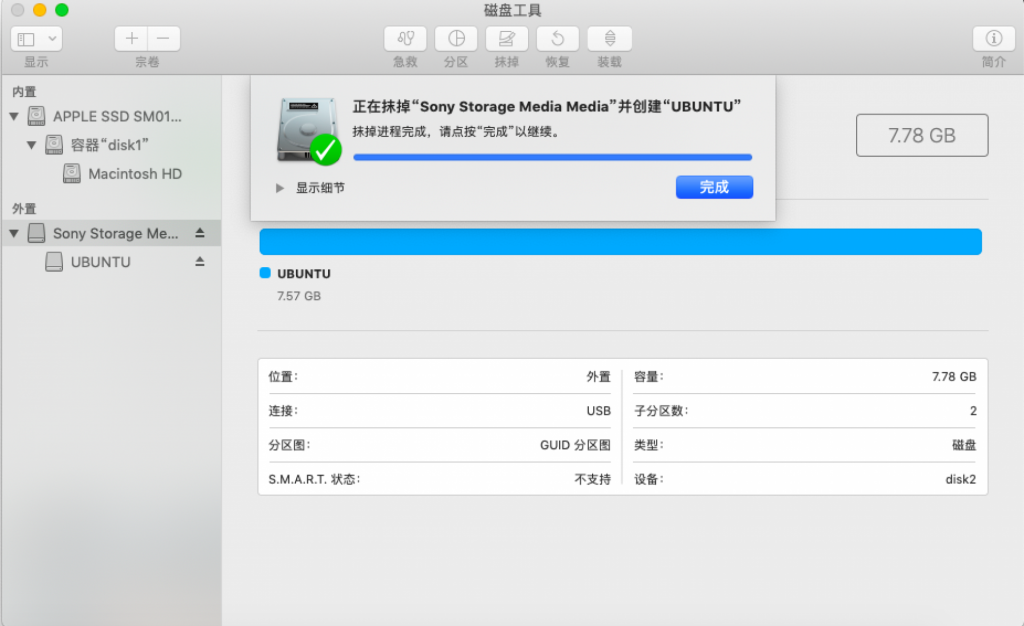
Task: Eject the Sony Storage Media disk
Action: 200,233
